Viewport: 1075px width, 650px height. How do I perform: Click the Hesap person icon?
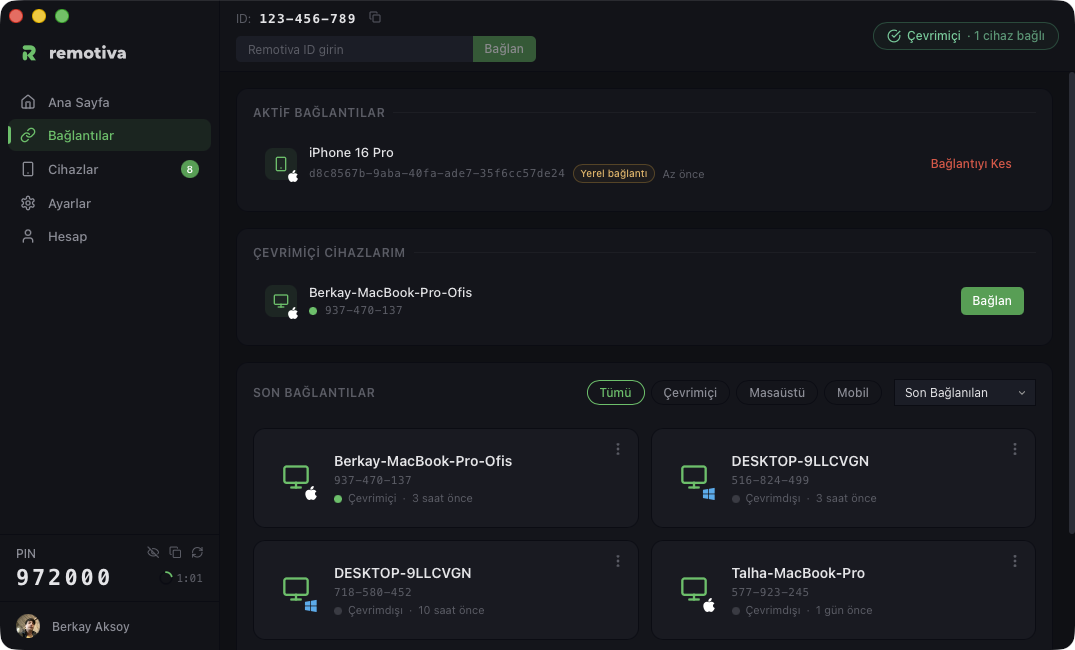click(x=28, y=237)
